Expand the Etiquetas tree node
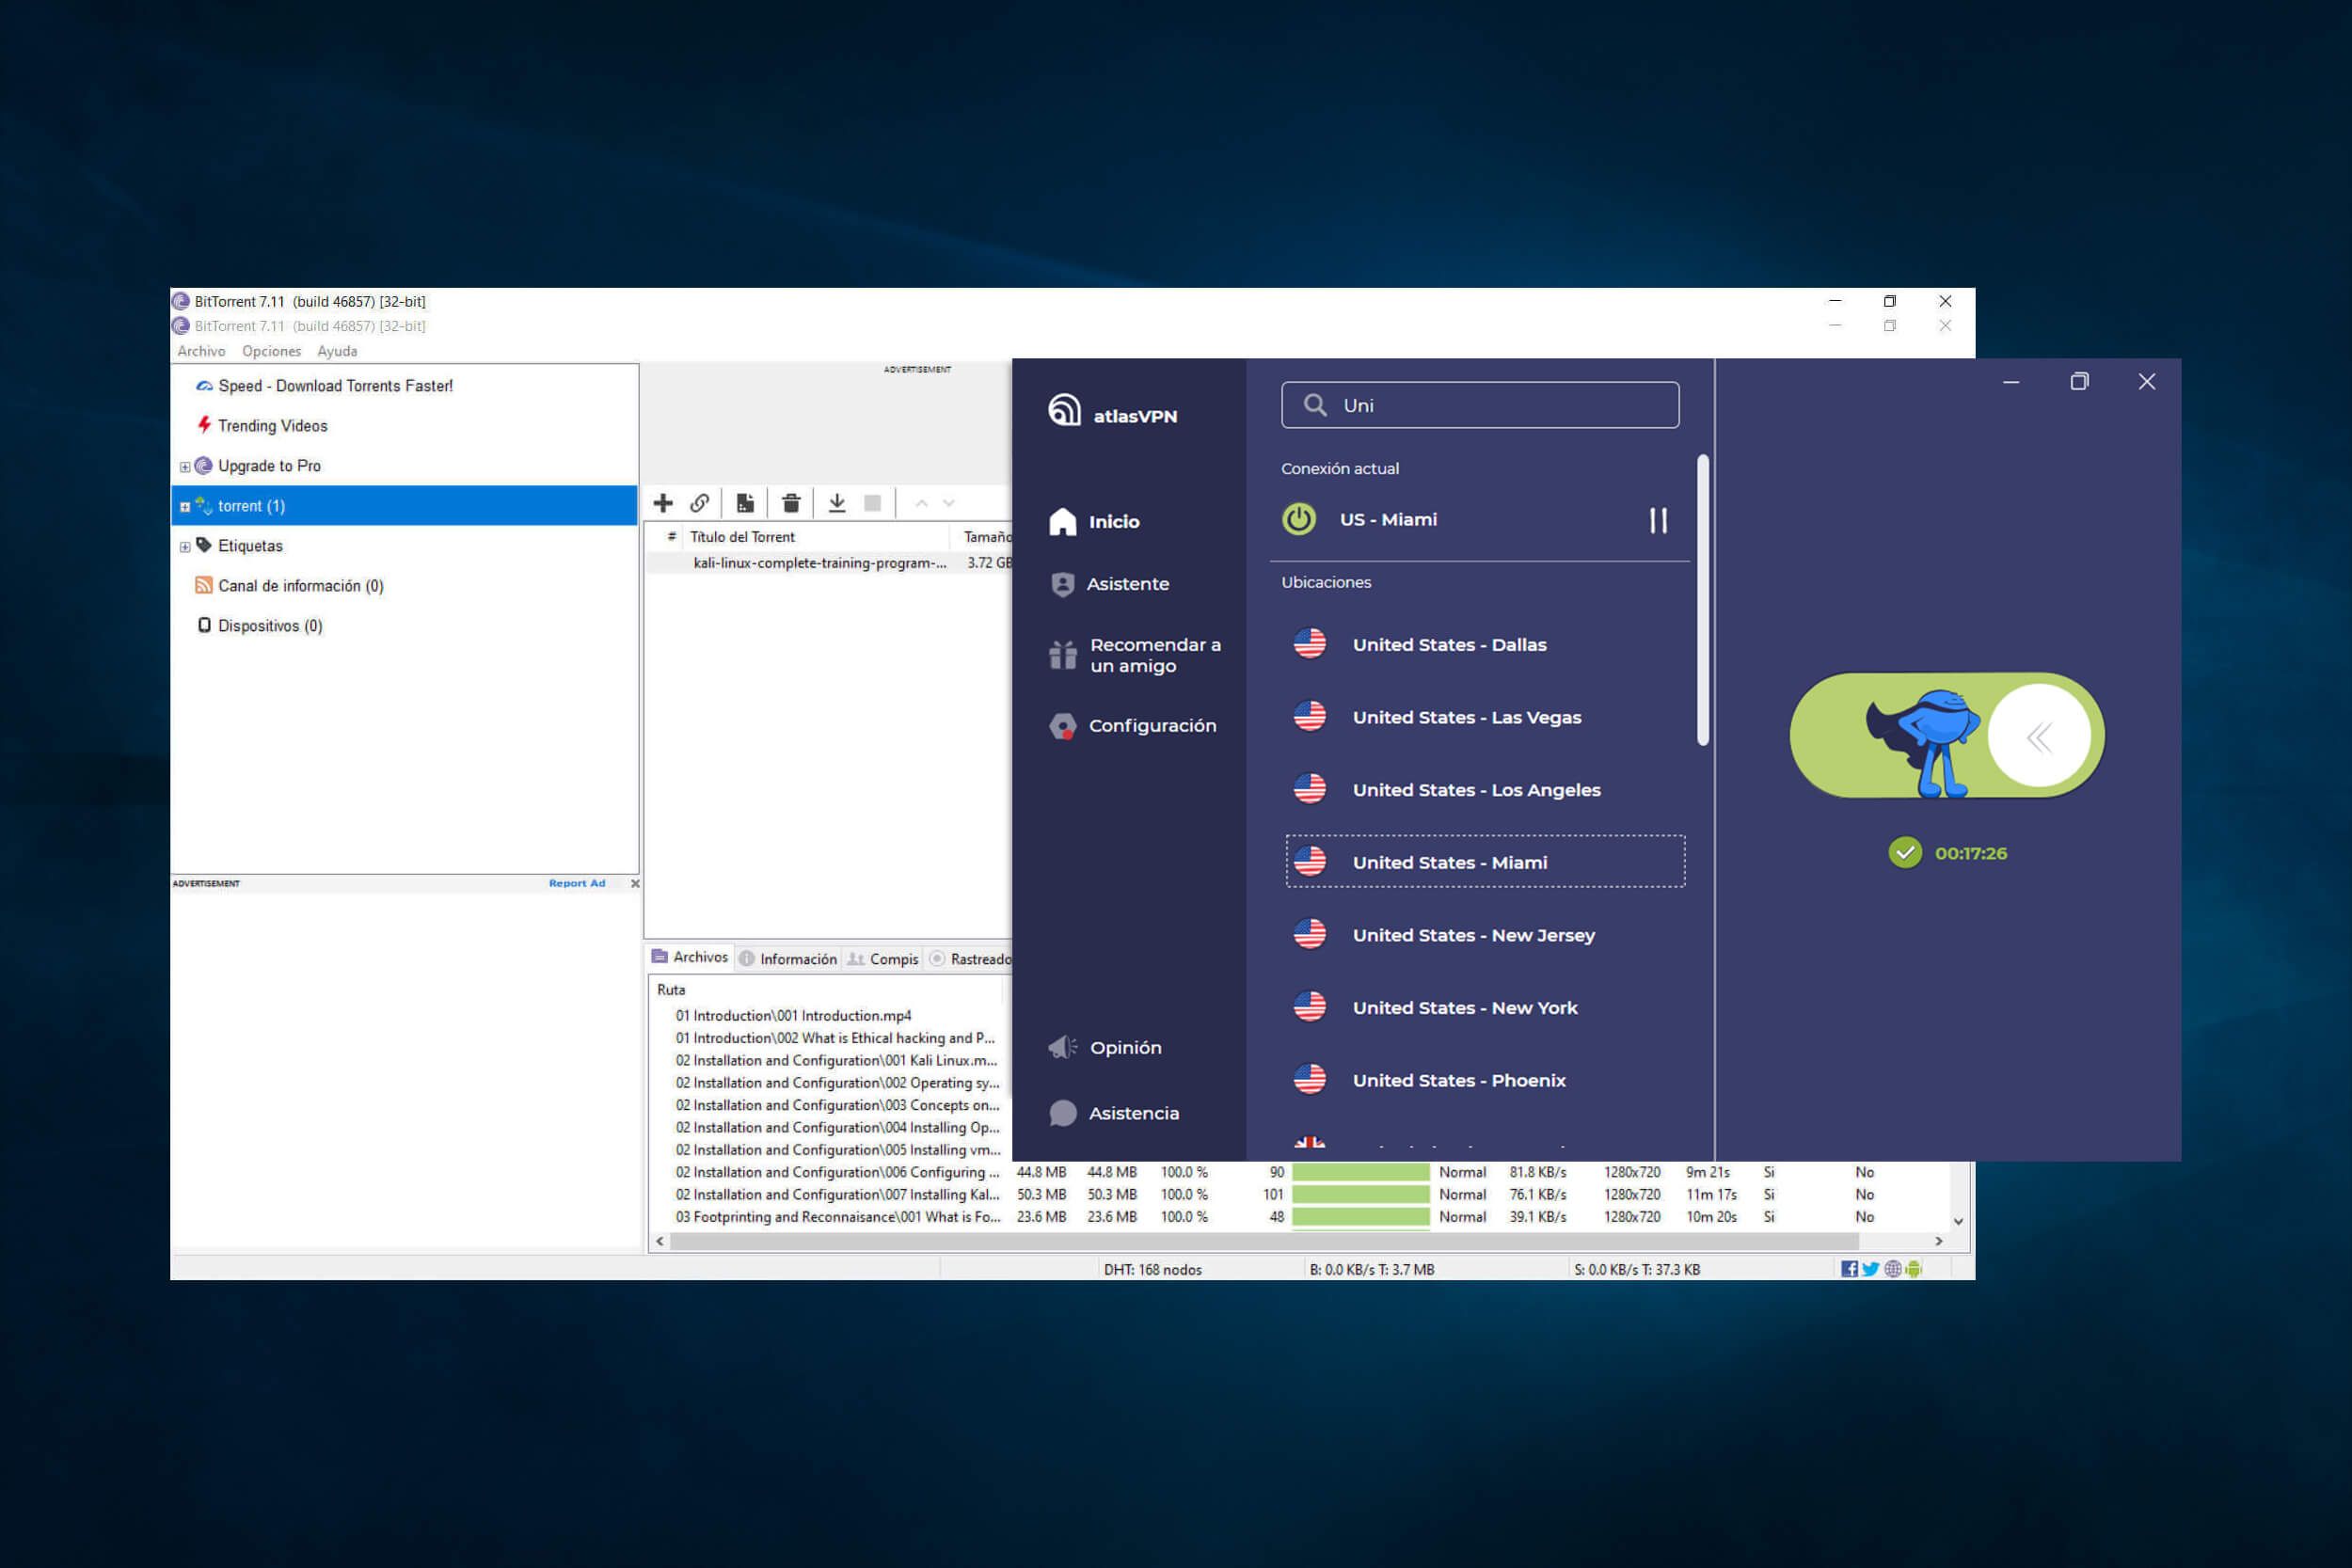This screenshot has height=1568, width=2352. [185, 547]
